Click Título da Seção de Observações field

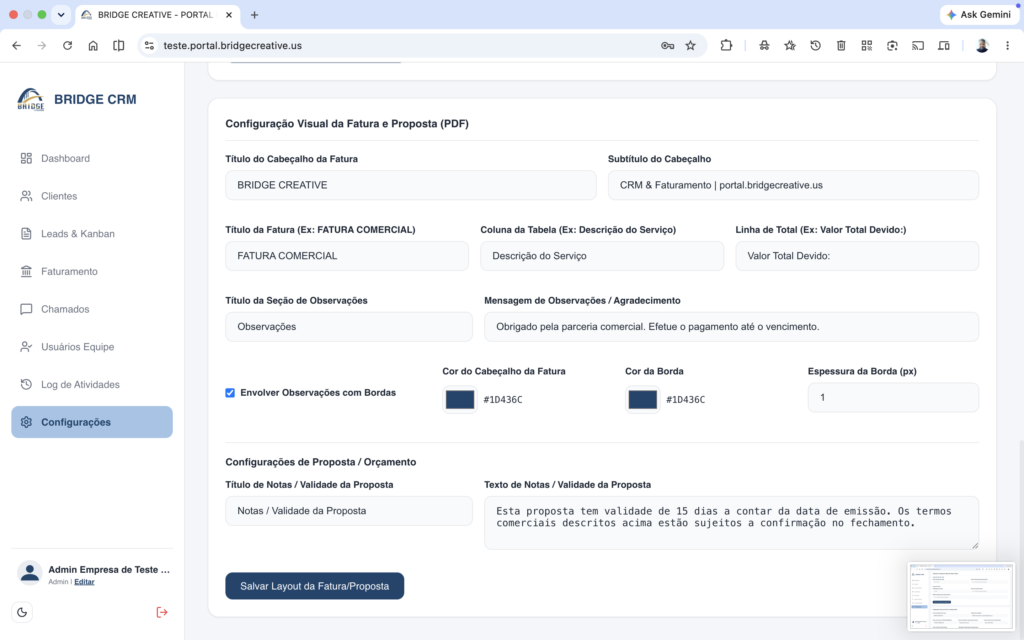coord(349,327)
